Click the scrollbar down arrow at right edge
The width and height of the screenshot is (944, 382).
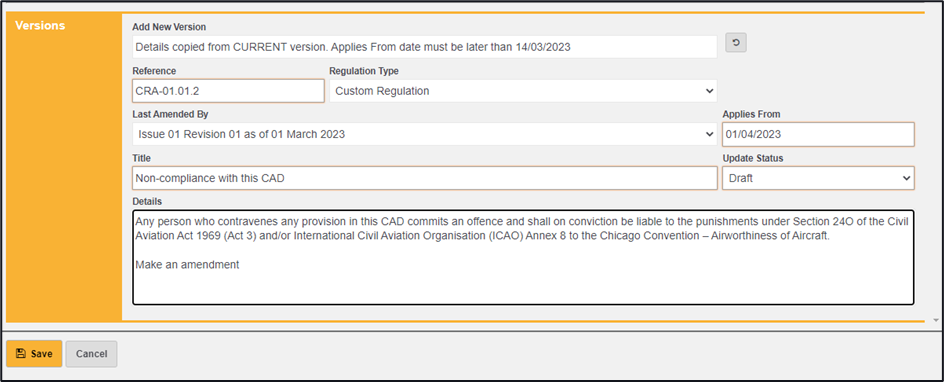pos(936,320)
